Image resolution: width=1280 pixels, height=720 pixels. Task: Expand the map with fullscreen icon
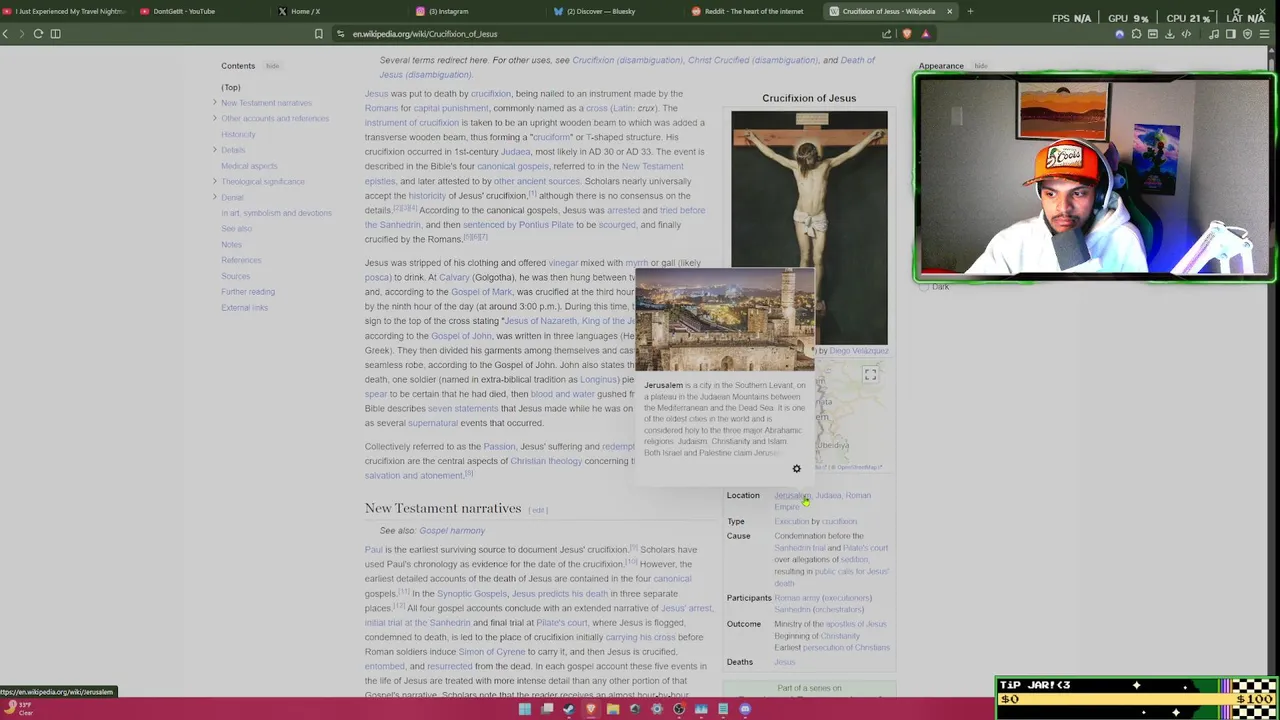(x=870, y=375)
